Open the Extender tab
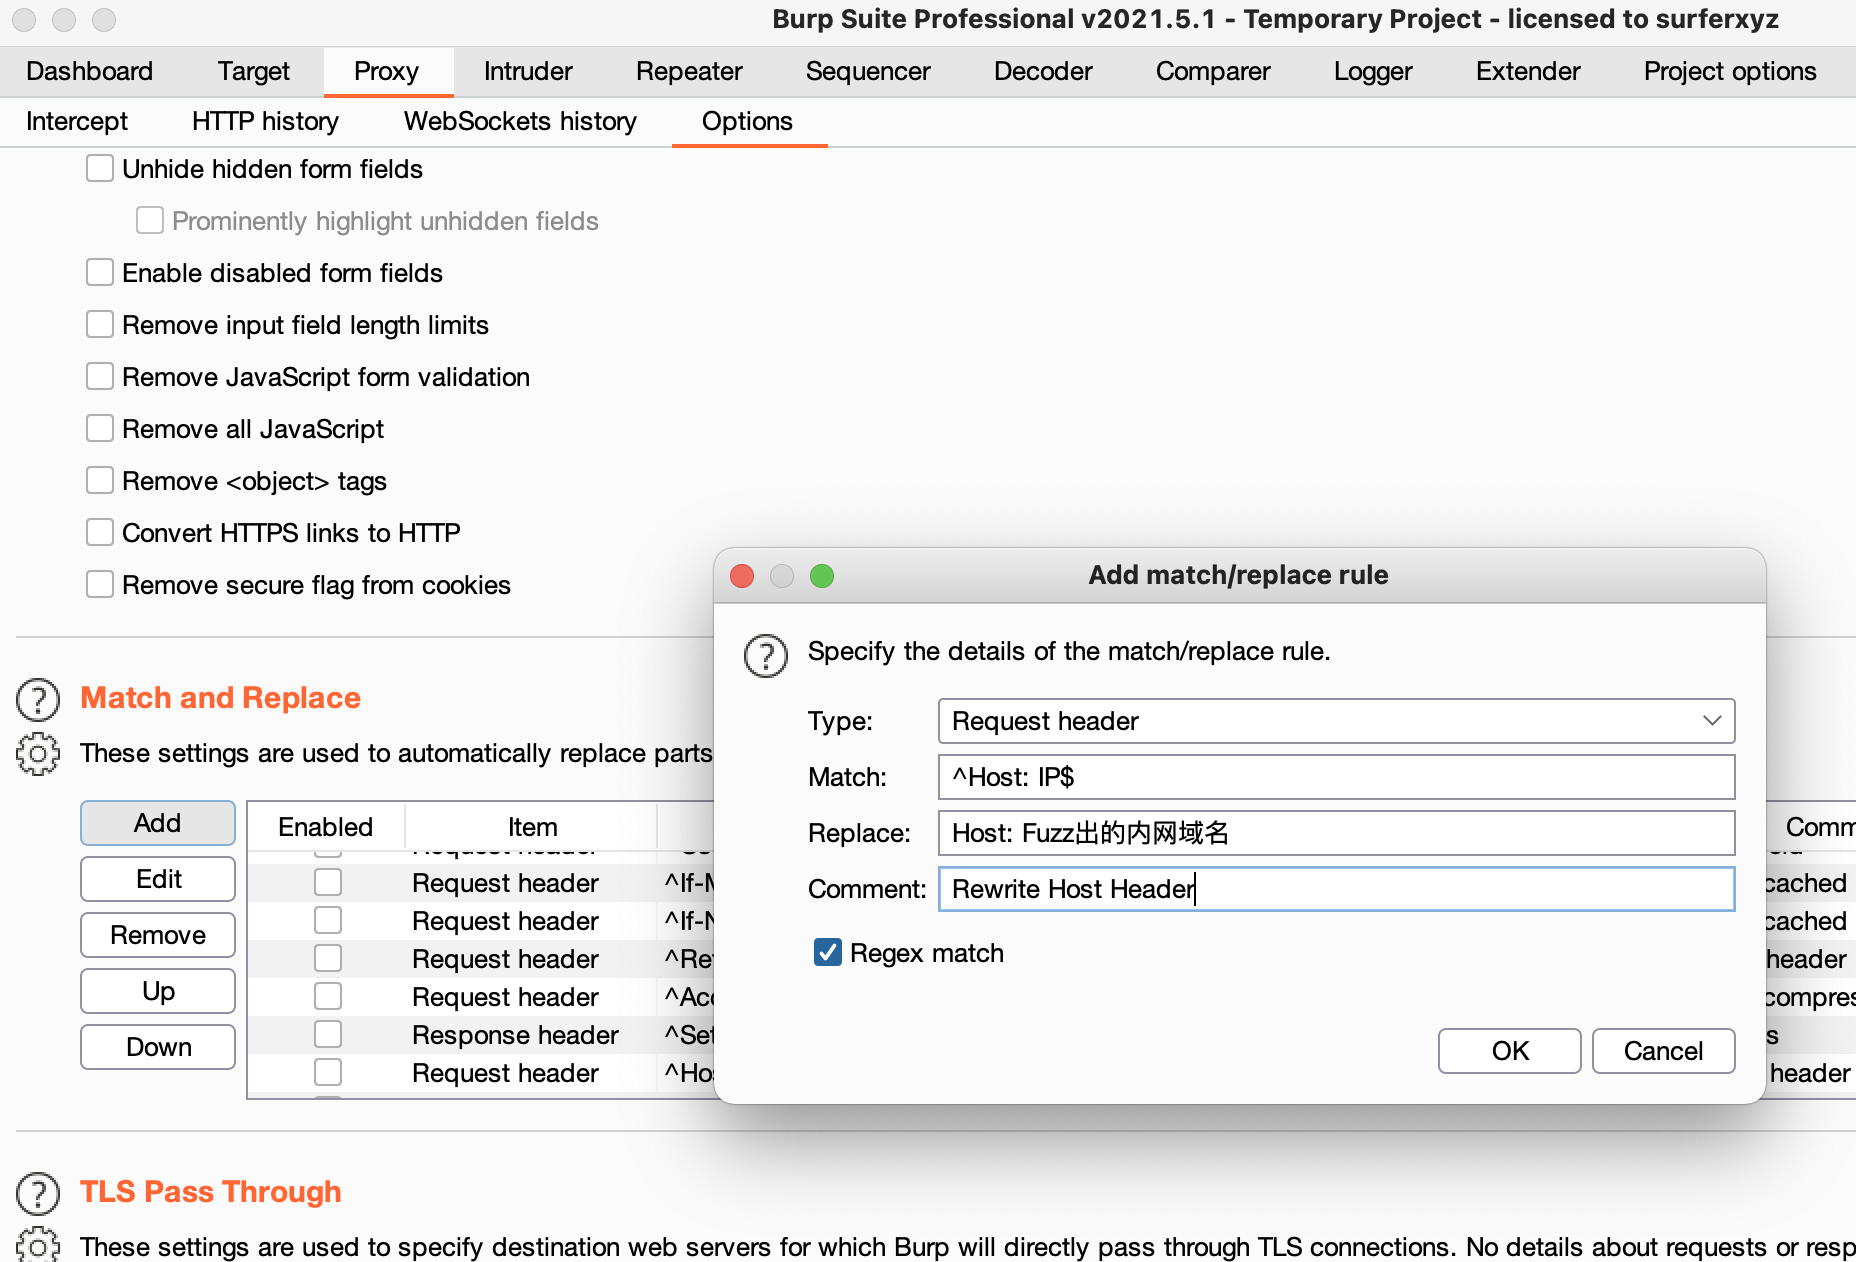Screen dimensions: 1856x1262 (1528, 71)
